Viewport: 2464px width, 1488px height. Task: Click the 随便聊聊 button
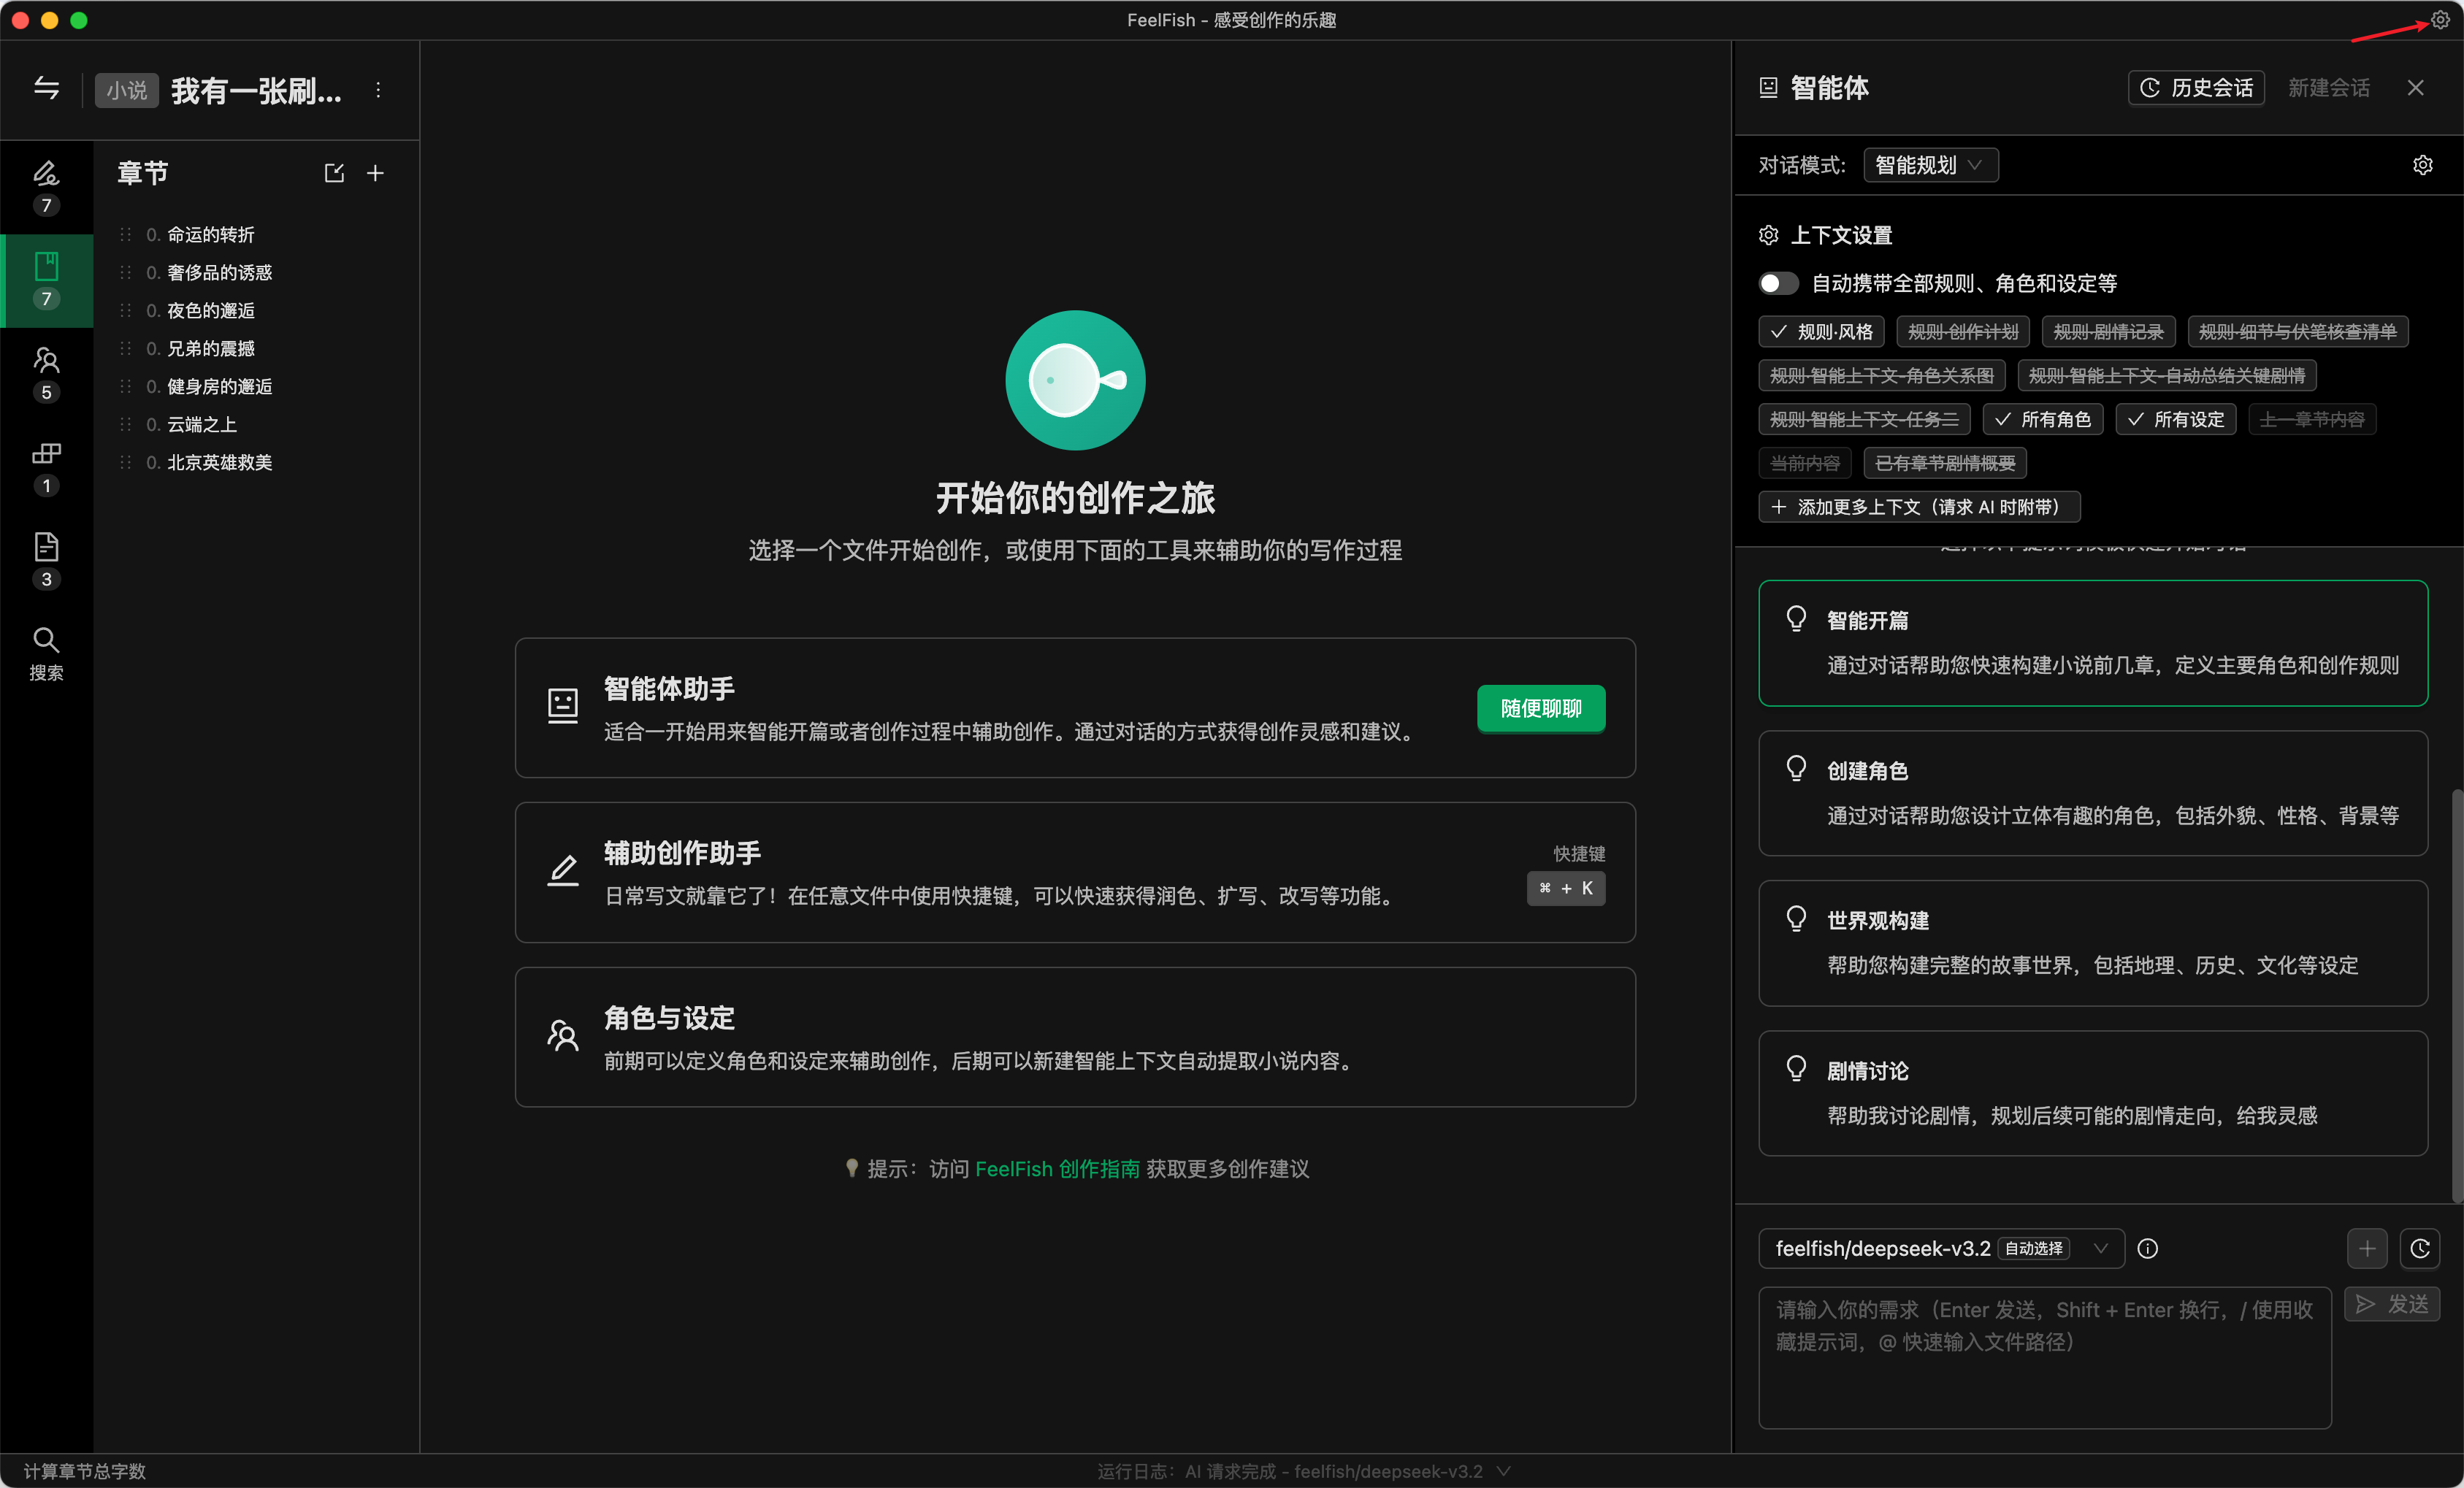tap(1540, 708)
